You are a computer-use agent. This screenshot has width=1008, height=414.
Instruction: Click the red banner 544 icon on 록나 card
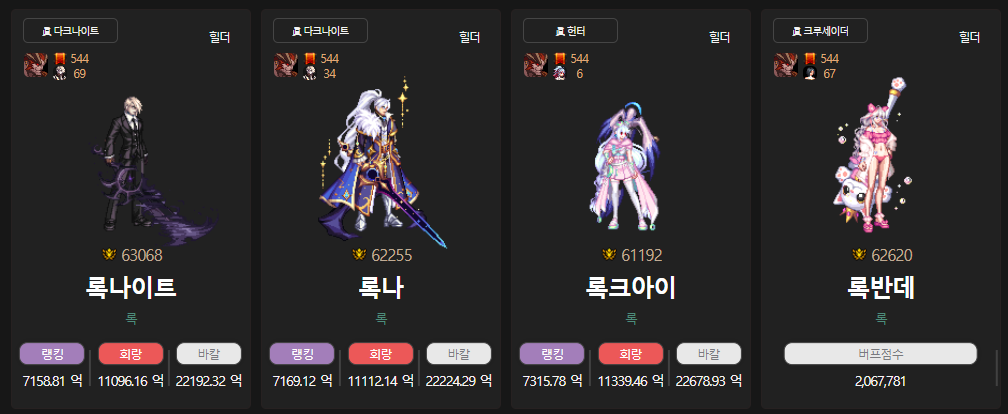[x=310, y=58]
